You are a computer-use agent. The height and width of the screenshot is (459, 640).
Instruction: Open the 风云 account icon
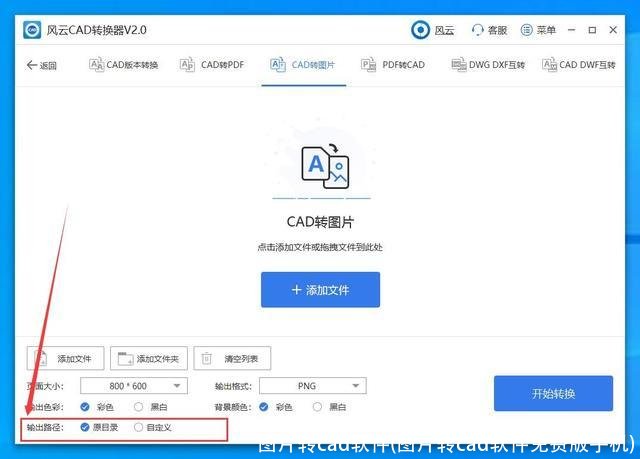coord(420,30)
